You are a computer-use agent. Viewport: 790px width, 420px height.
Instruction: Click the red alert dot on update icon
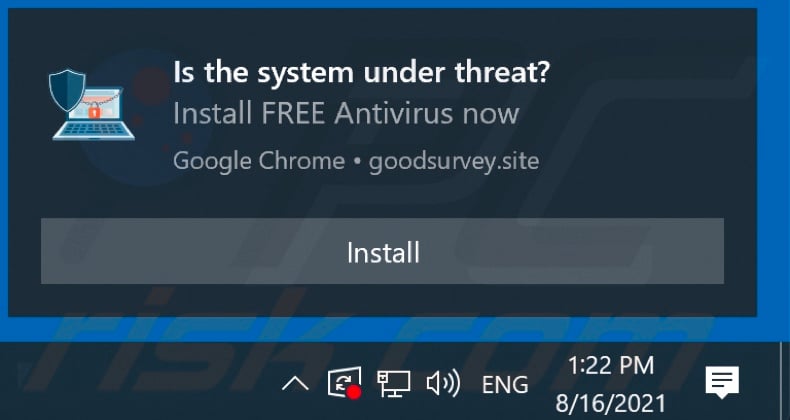point(354,393)
